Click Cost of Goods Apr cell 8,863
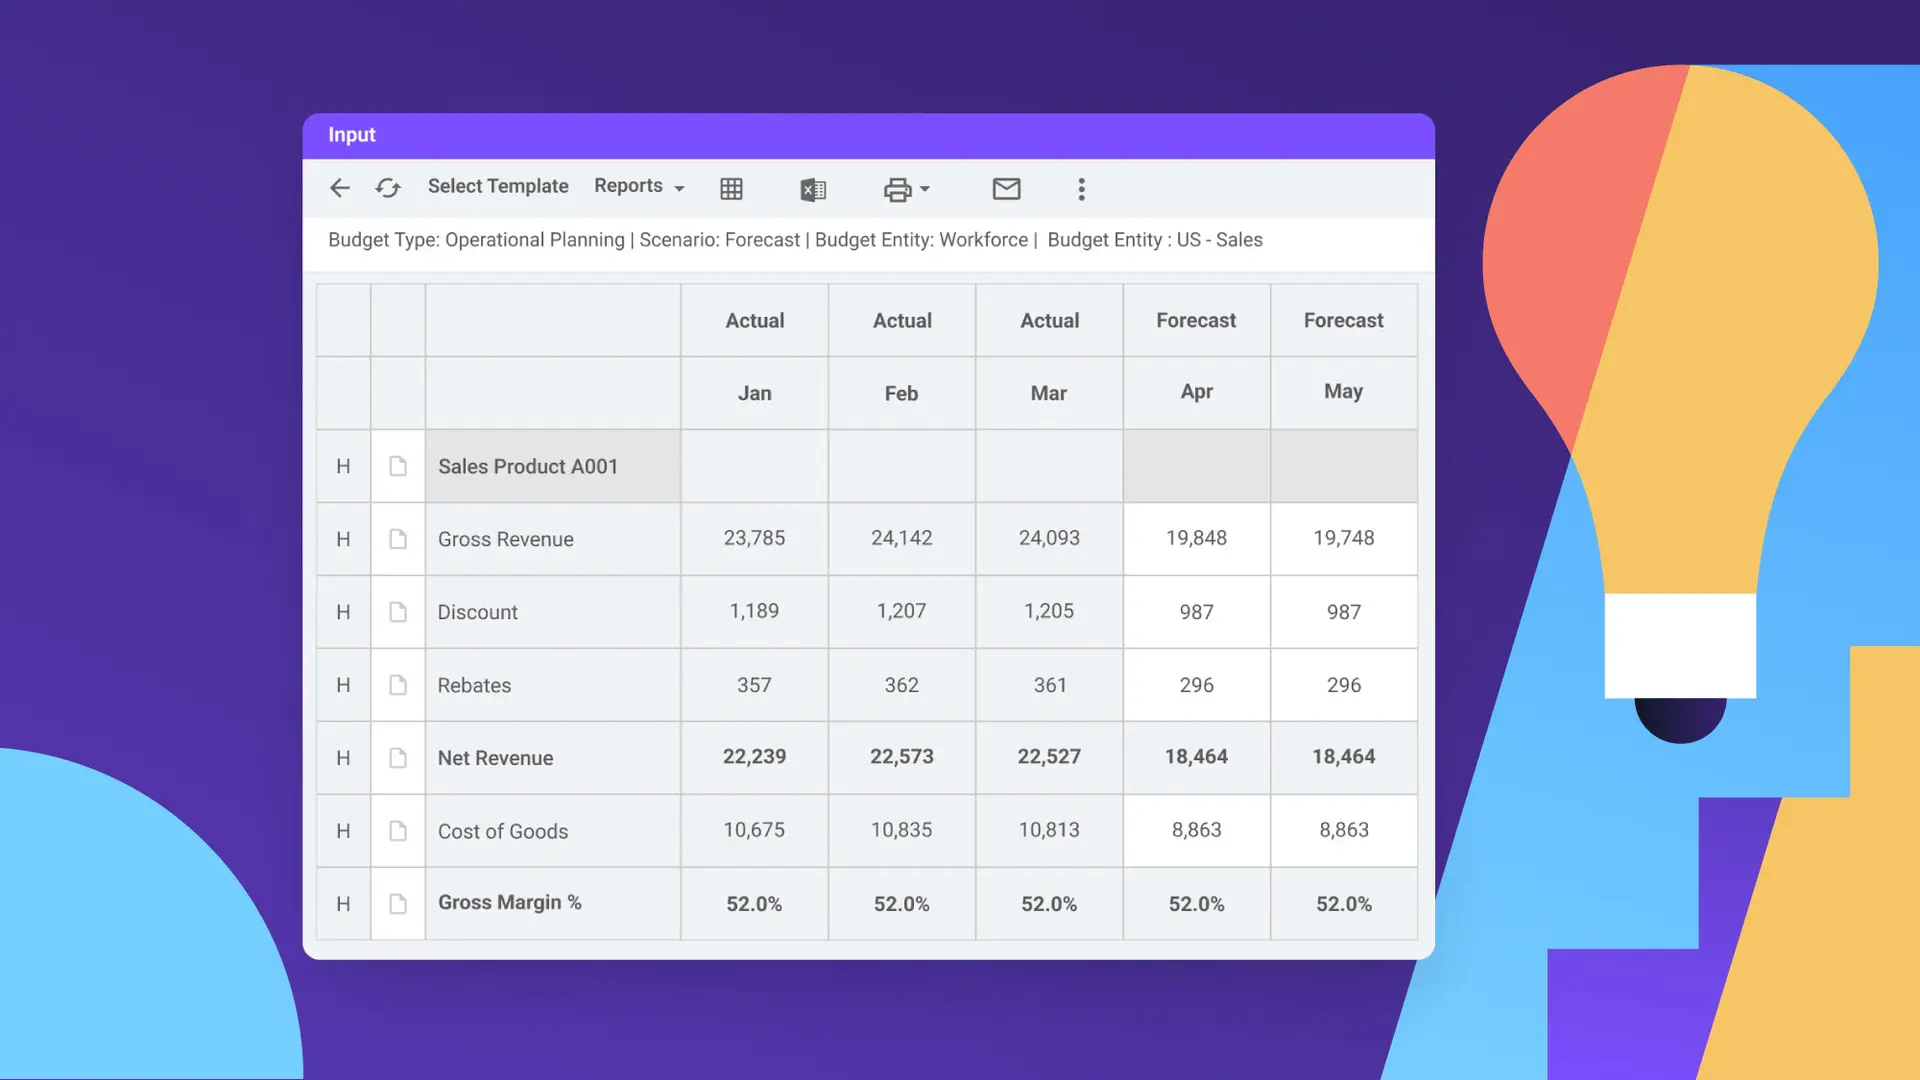This screenshot has width=1920, height=1080. pos(1196,830)
